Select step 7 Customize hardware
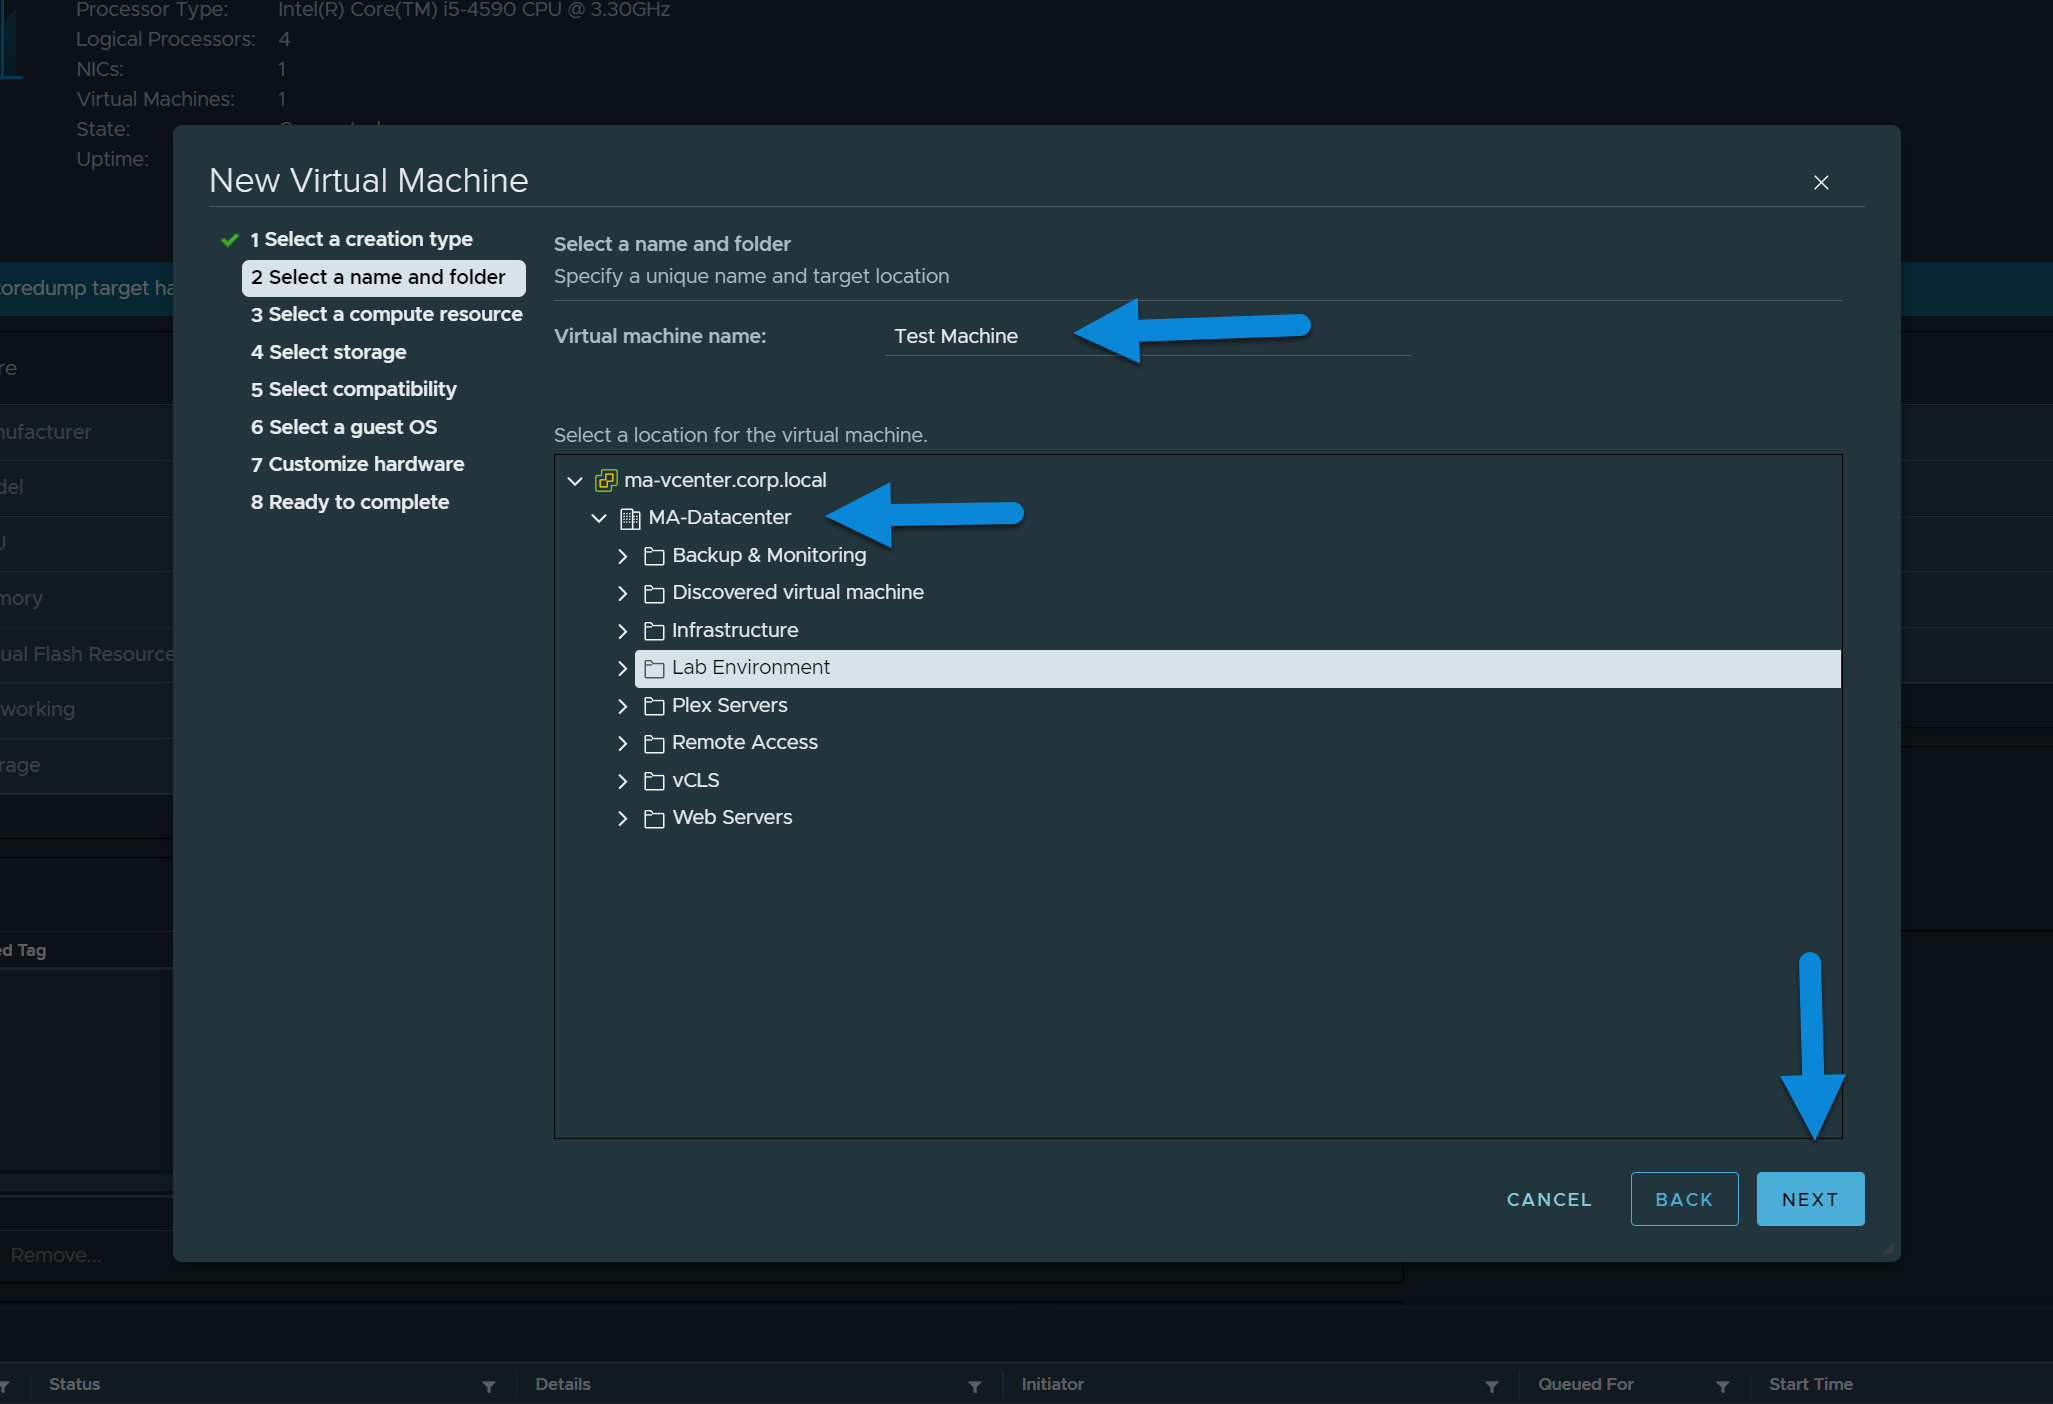Image resolution: width=2053 pixels, height=1404 pixels. [x=357, y=464]
